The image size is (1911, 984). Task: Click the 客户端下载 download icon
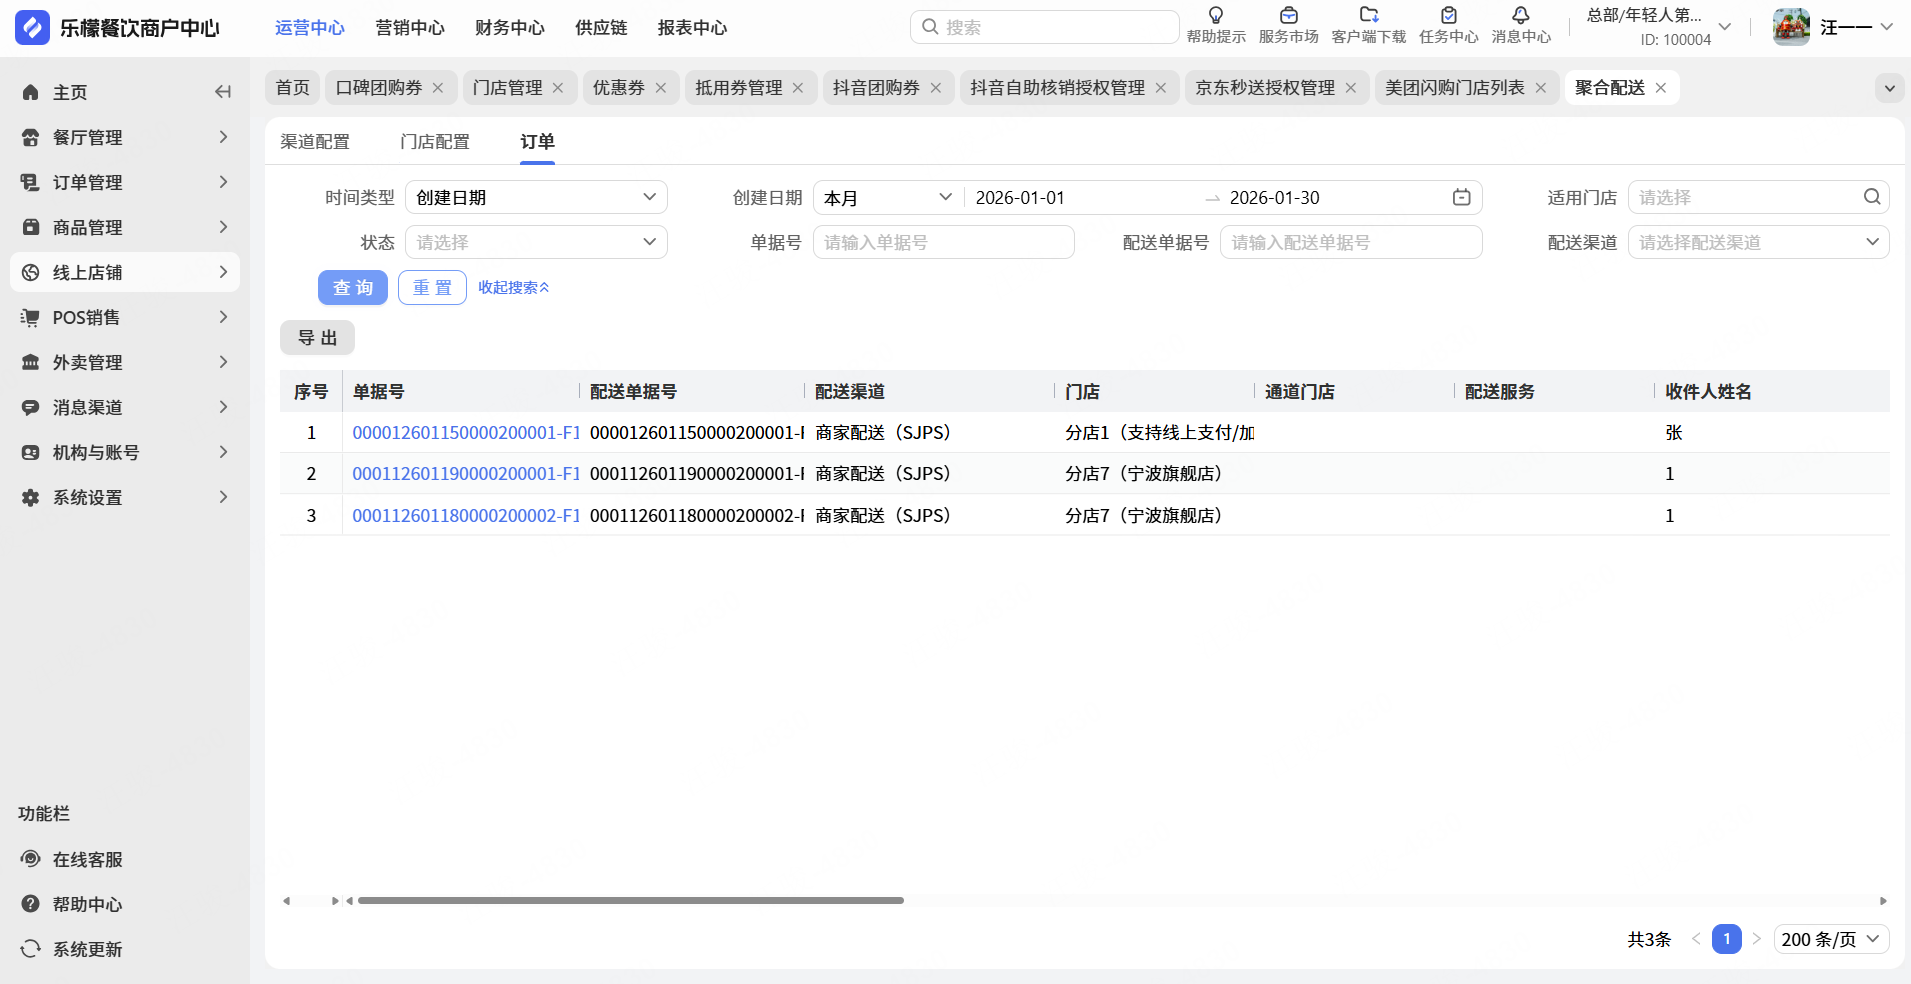(1368, 16)
